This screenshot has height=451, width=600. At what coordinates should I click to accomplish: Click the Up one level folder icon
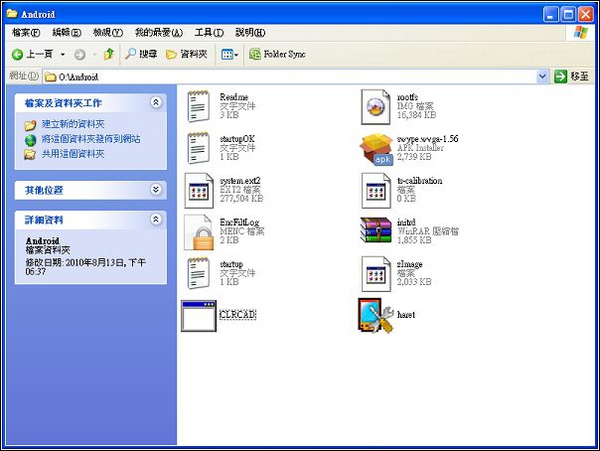(x=108, y=54)
